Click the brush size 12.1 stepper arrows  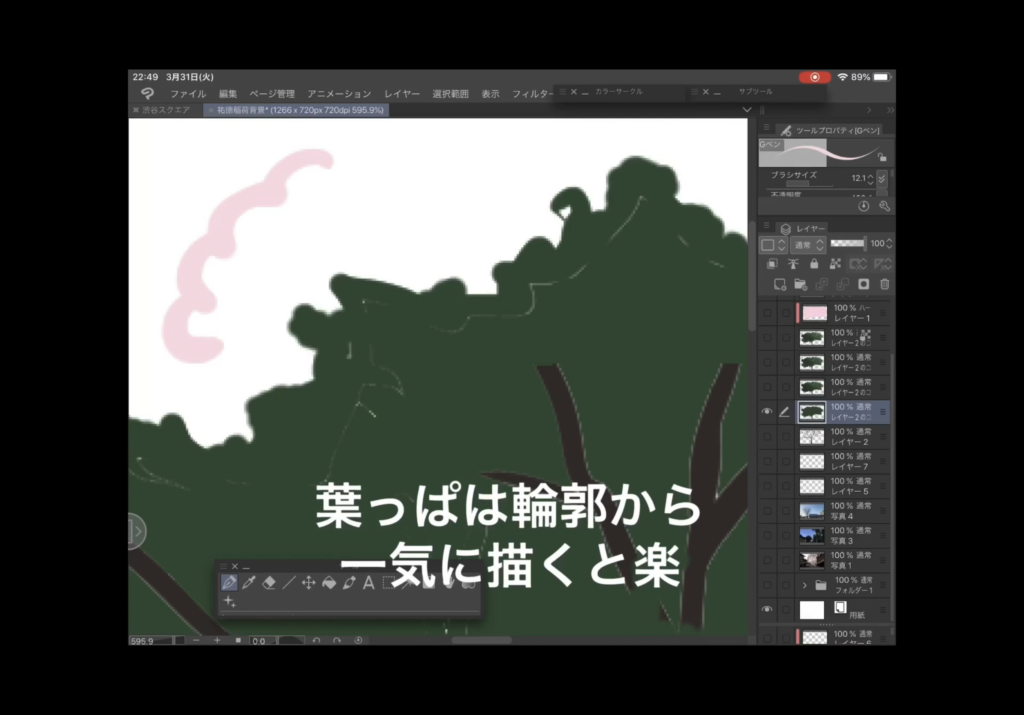tap(871, 178)
